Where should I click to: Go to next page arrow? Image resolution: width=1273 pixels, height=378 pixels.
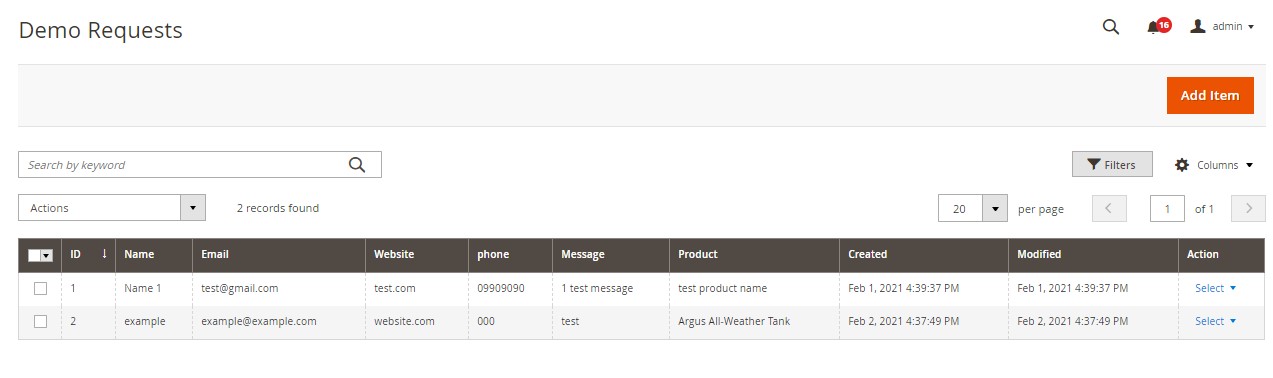point(1249,208)
